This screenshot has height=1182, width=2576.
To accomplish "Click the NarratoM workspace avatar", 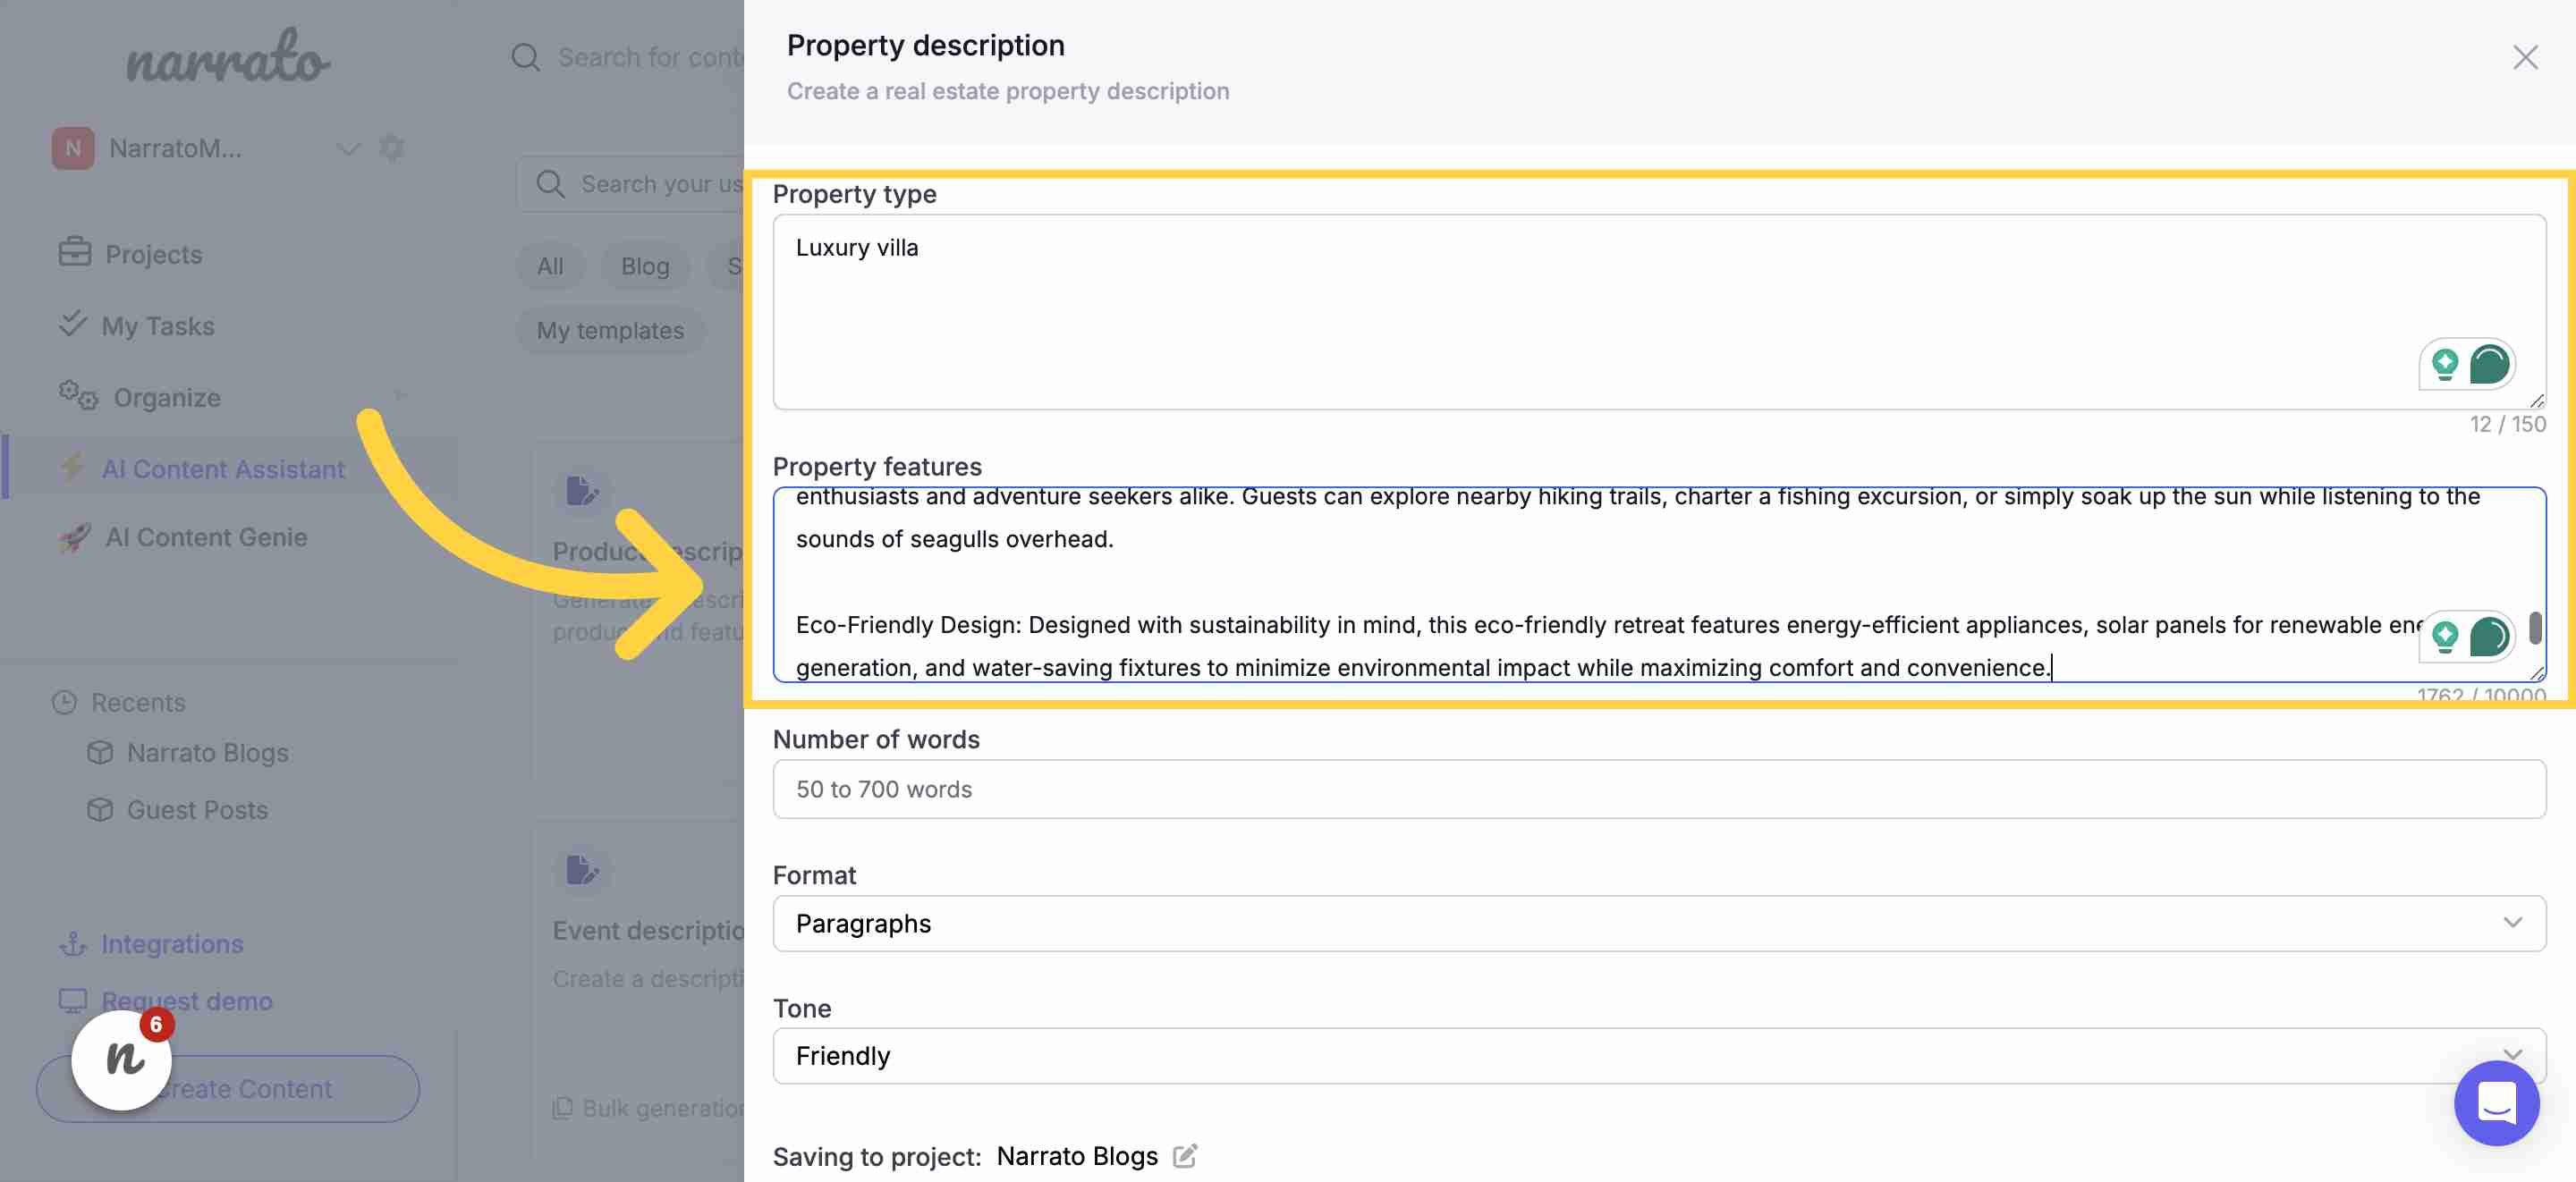I will (73, 148).
